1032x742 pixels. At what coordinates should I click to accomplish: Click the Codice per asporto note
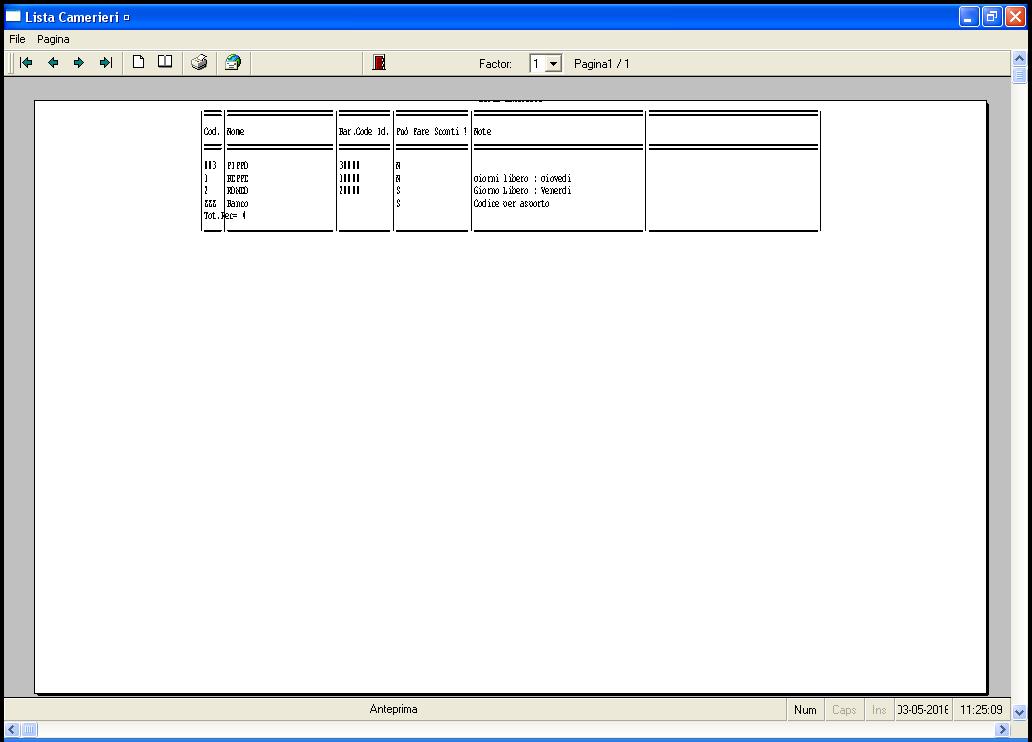tap(511, 203)
